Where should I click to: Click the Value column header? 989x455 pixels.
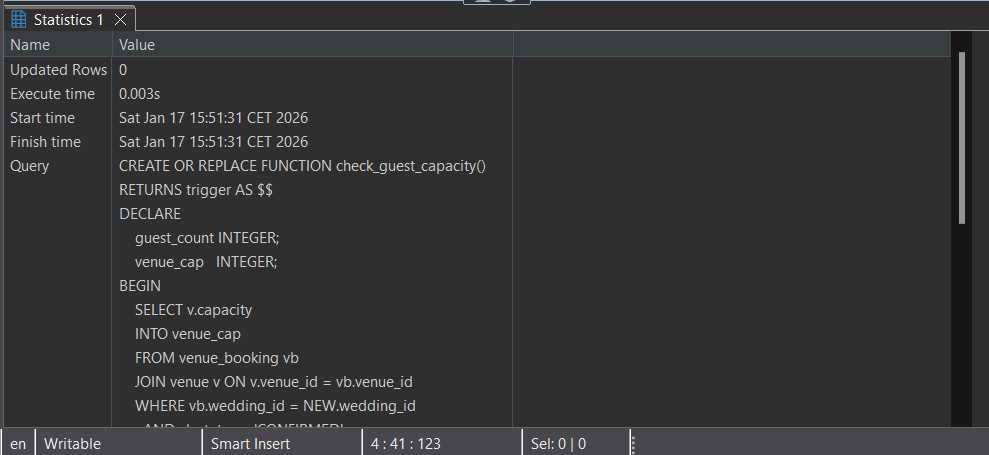tap(137, 45)
